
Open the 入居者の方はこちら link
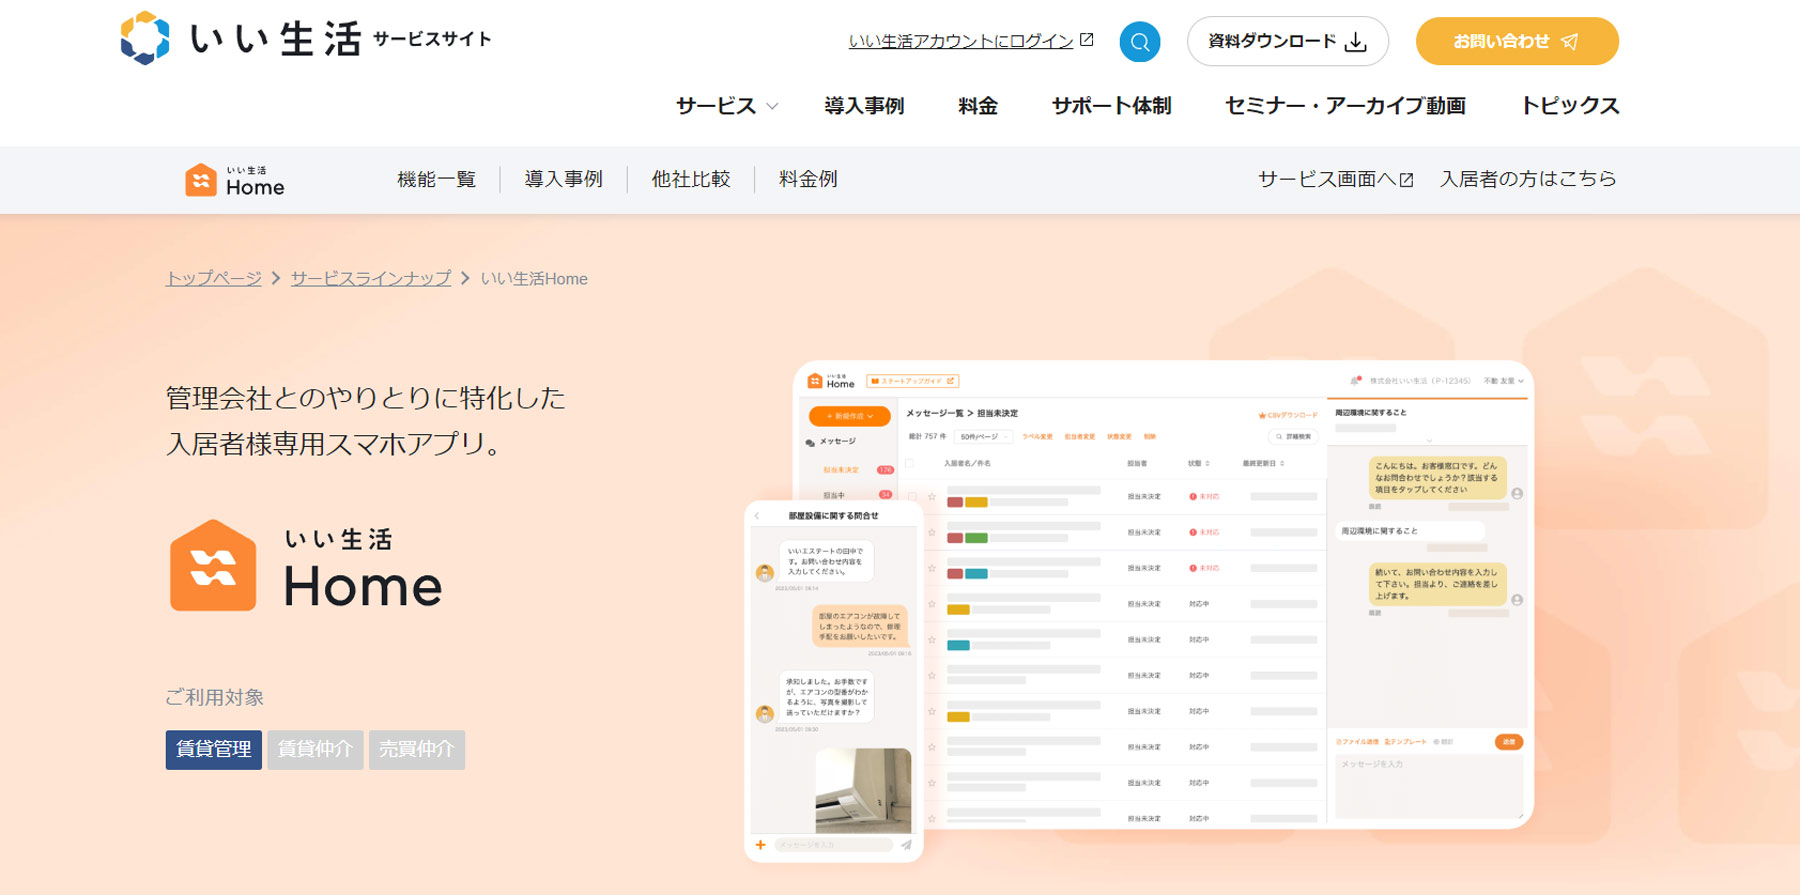[x=1528, y=179]
